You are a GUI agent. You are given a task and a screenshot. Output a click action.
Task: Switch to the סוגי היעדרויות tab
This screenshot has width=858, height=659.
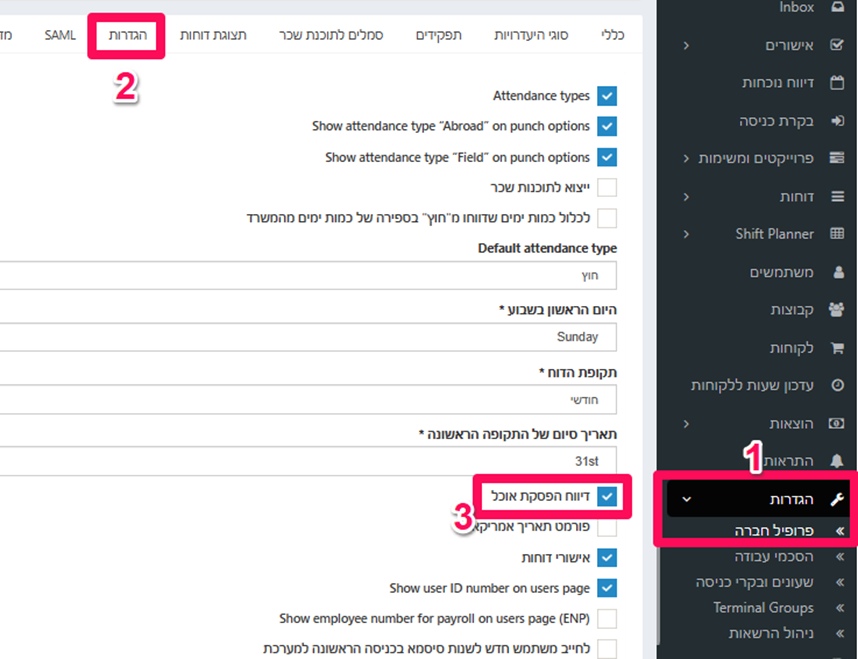pos(531,35)
